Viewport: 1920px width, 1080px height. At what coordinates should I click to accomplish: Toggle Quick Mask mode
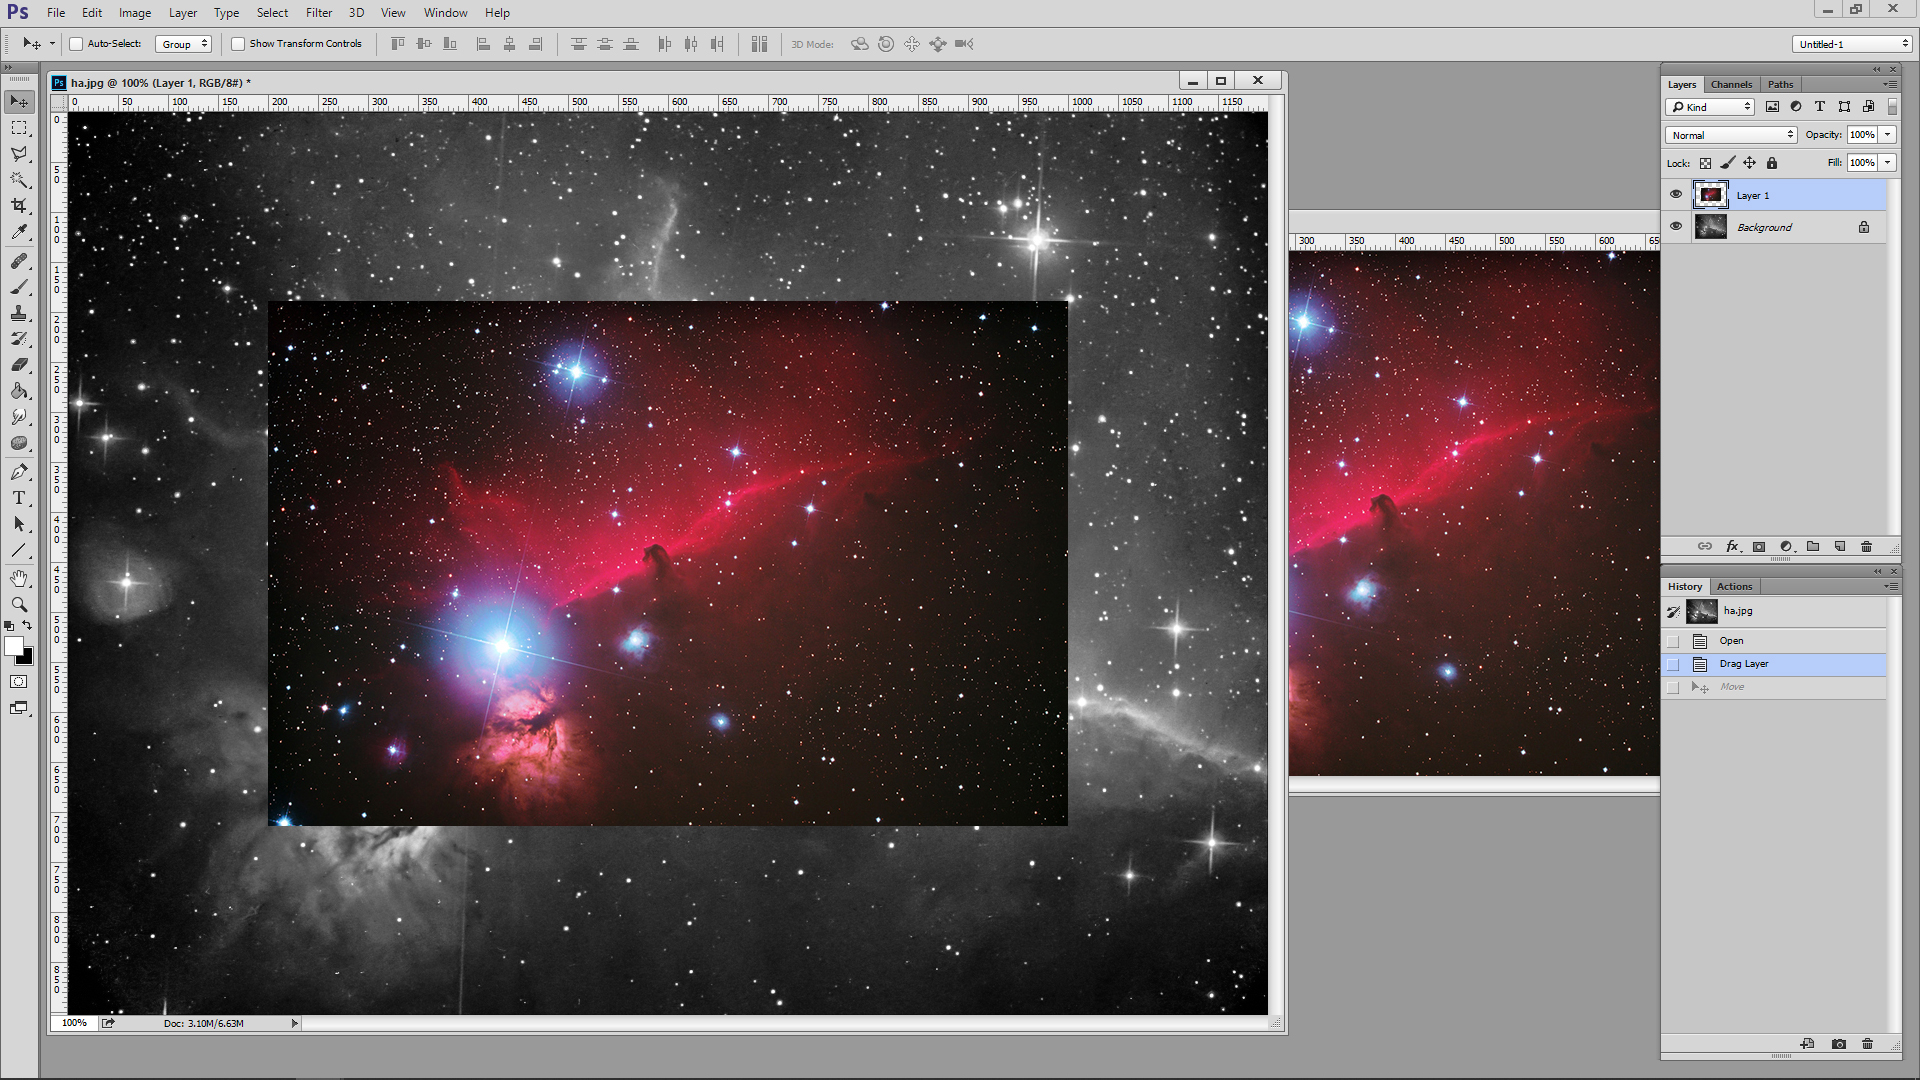[x=19, y=682]
